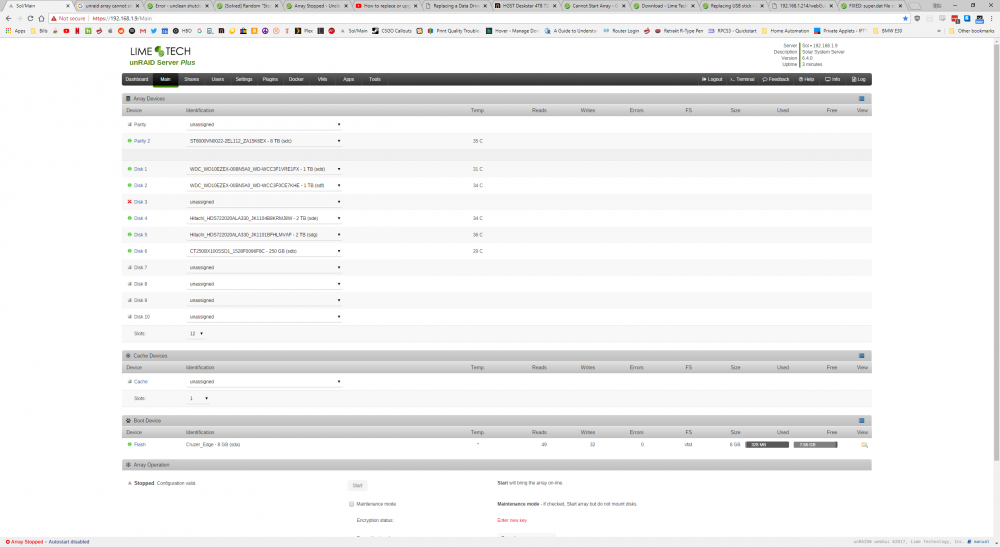
Task: Browse the Flash device folder icon
Action: click(864, 445)
